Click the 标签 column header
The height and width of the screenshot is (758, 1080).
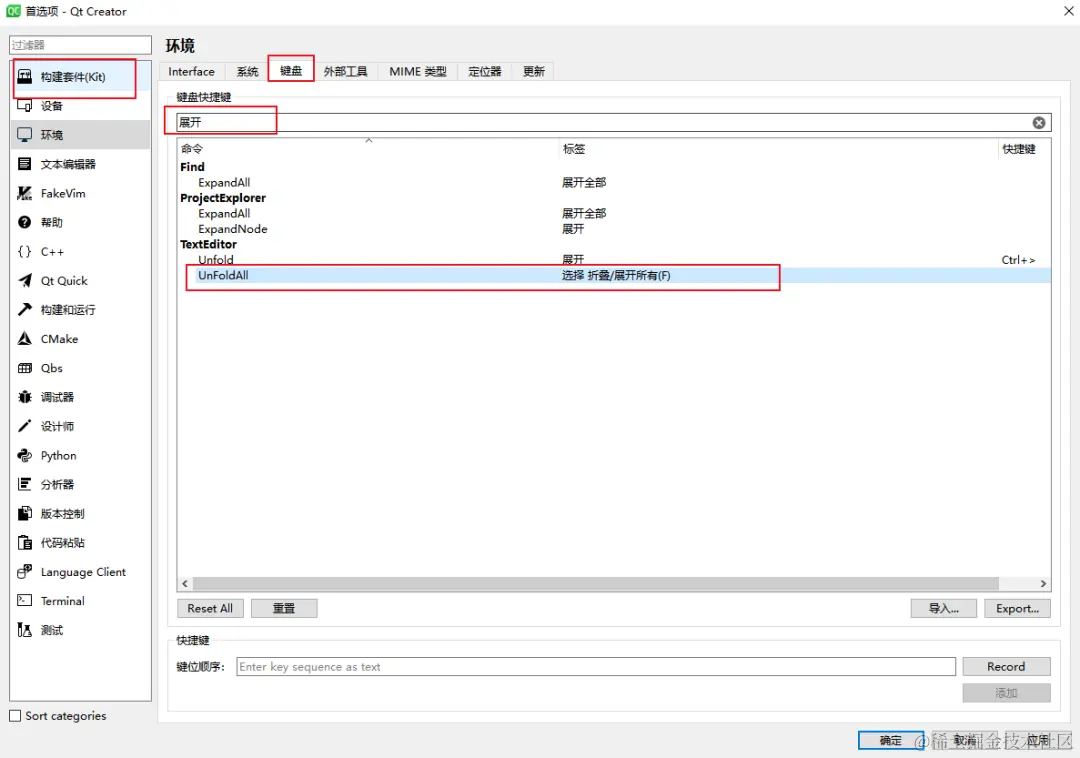(x=778, y=149)
